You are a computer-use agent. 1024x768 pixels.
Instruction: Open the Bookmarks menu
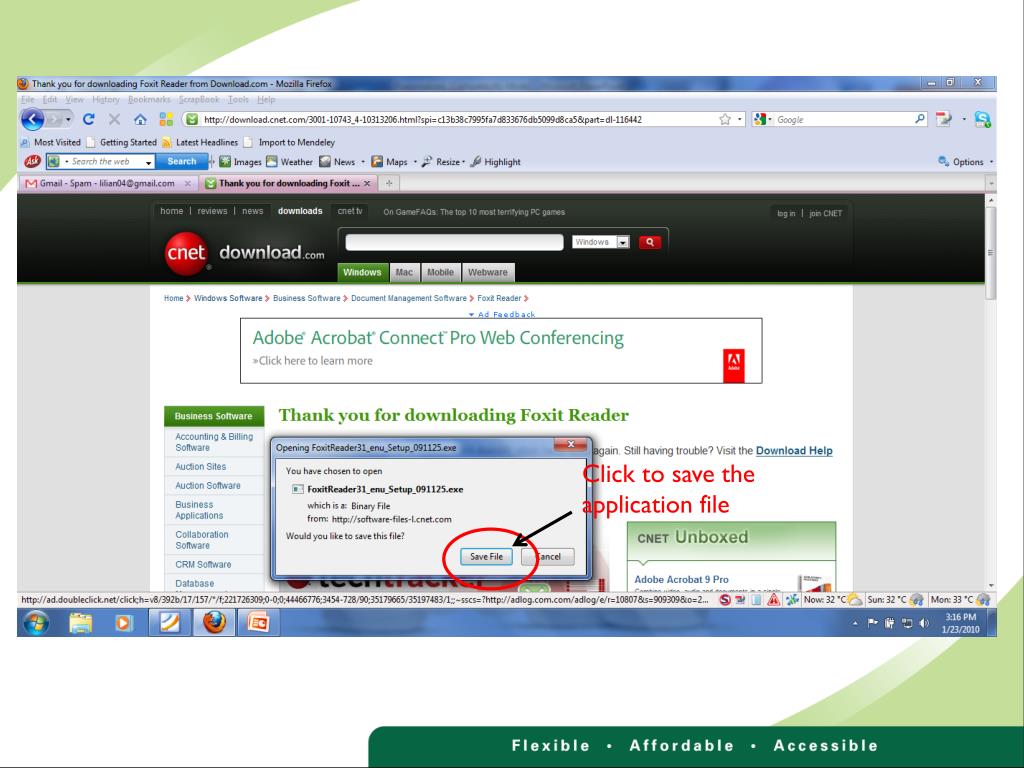coord(149,99)
